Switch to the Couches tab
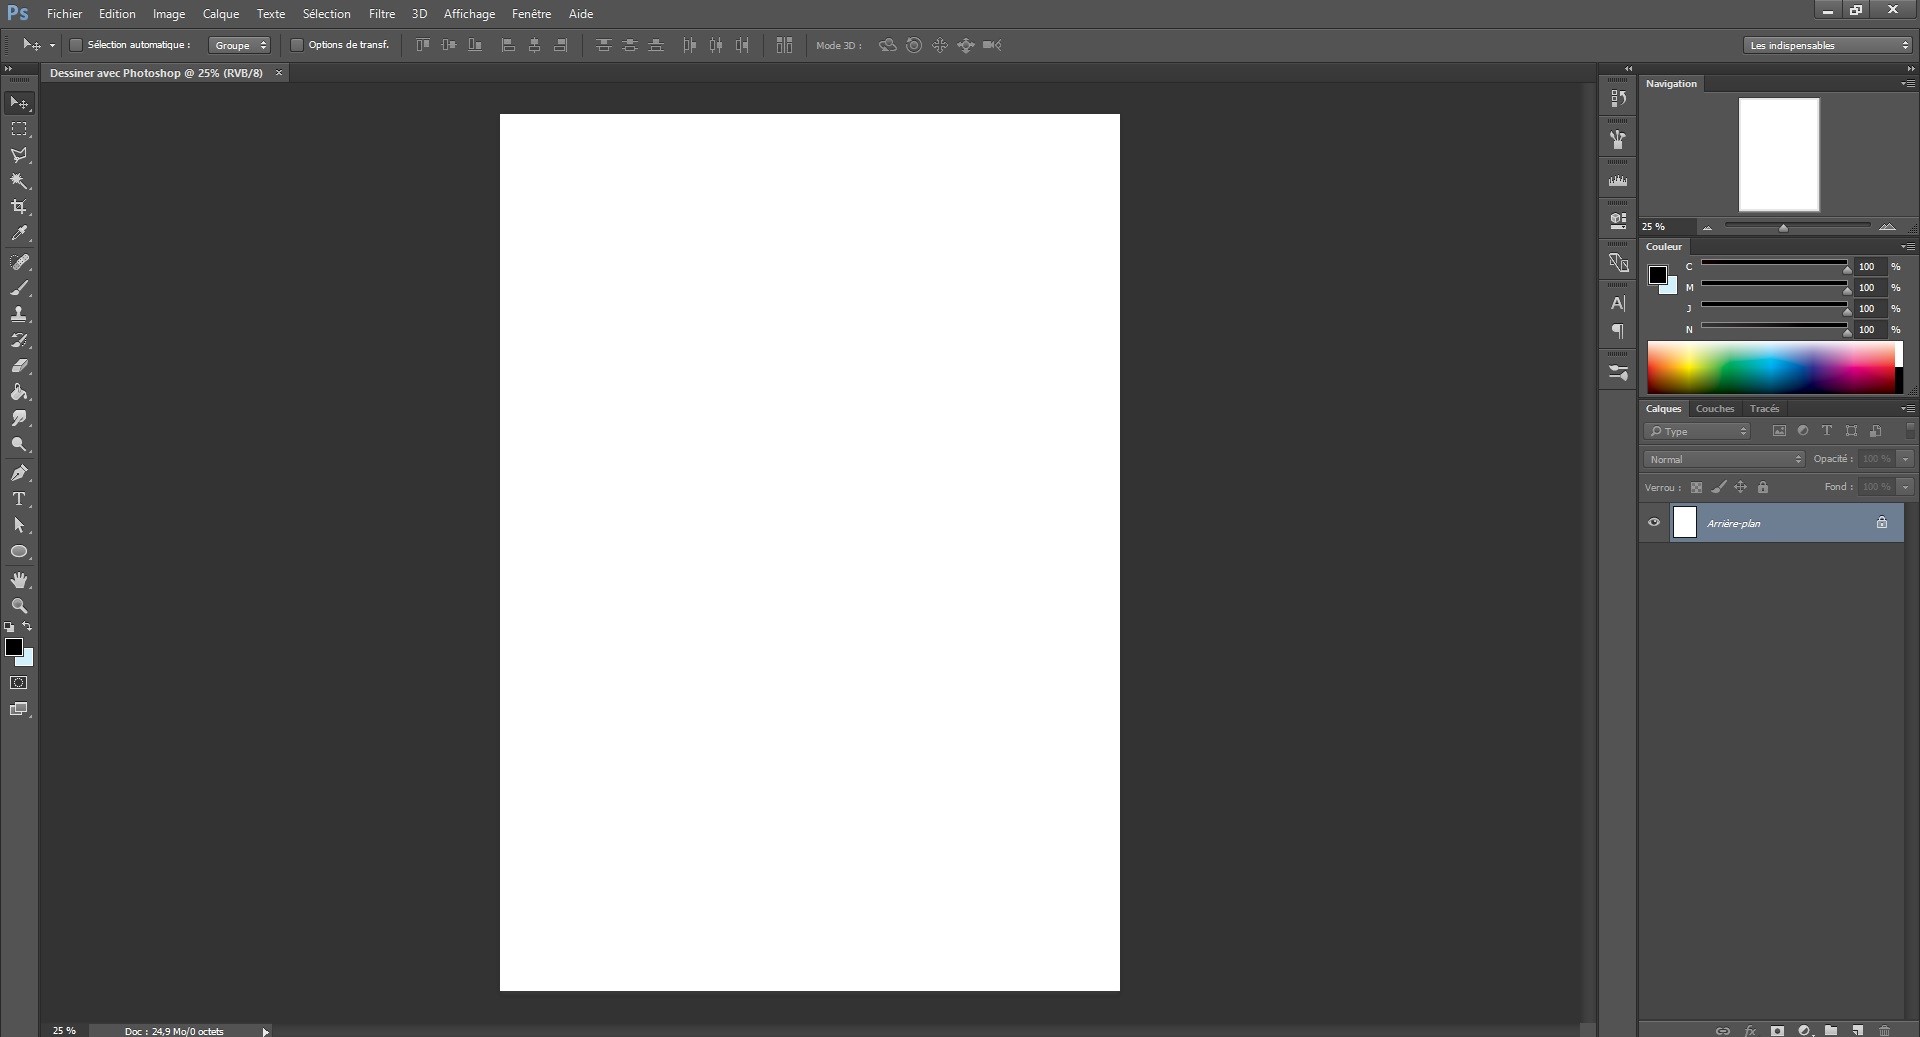The image size is (1920, 1037). 1714,408
